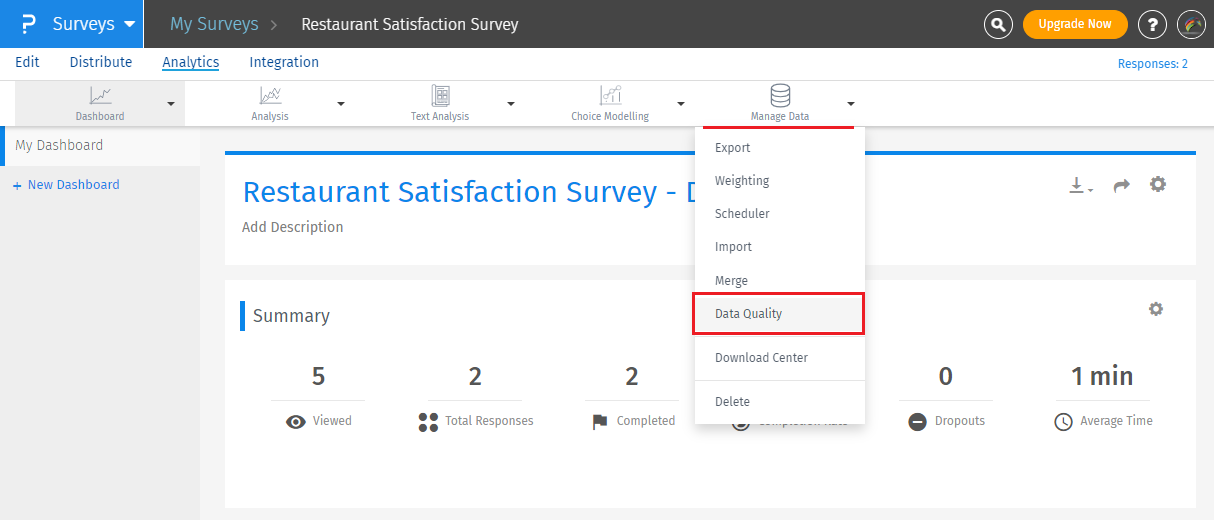Open the Dashboard chart icon
This screenshot has width=1214, height=520.
point(100,96)
